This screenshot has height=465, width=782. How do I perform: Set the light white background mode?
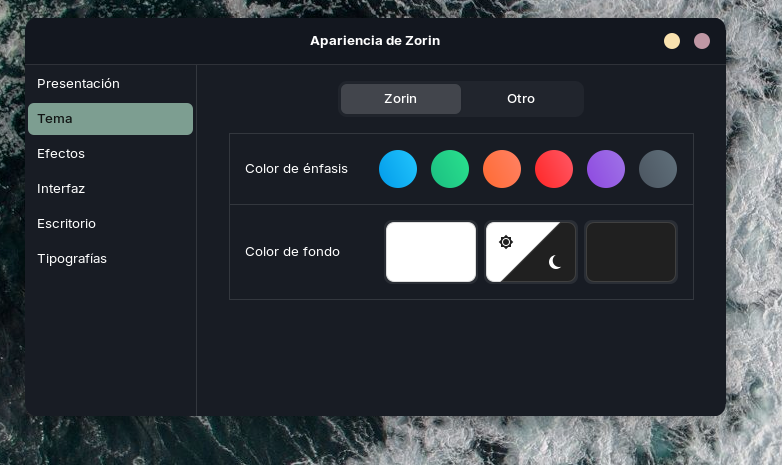tap(431, 252)
